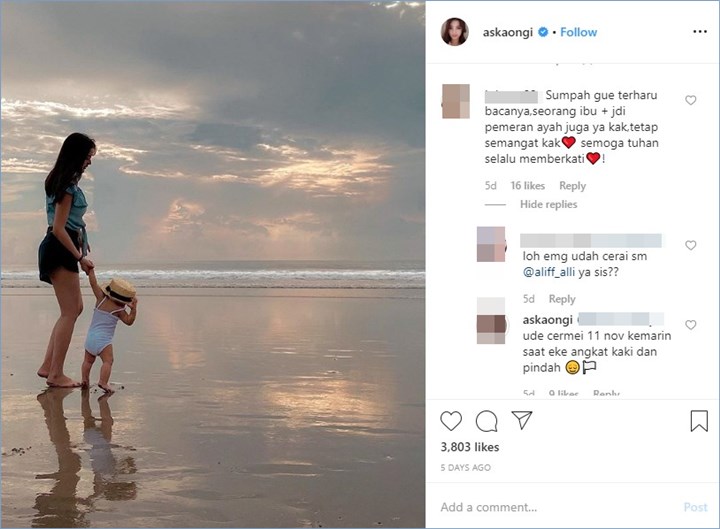The width and height of the screenshot is (720, 529).
Task: Open the @aliff_alli mention link
Action: click(558, 272)
